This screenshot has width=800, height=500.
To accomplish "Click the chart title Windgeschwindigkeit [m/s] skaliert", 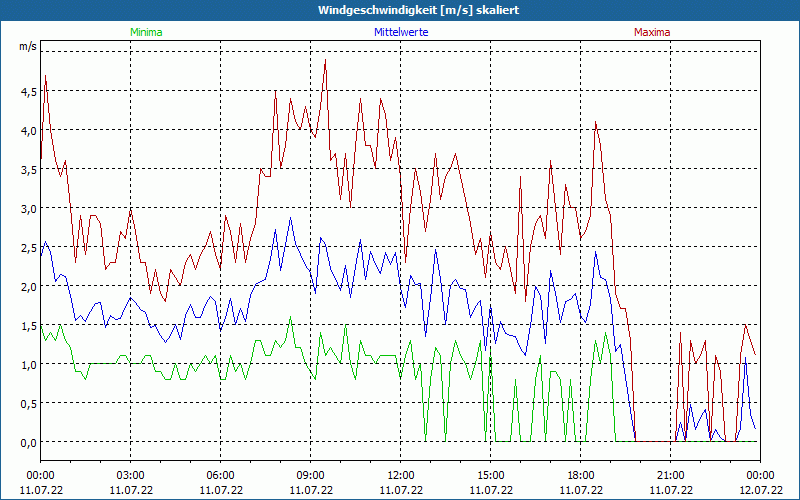I will point(418,10).
